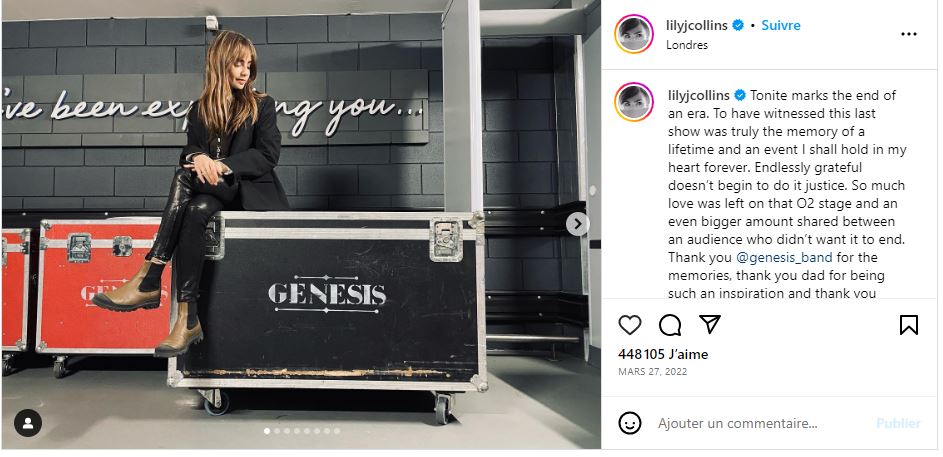Go to next photo with arrow
The image size is (943, 457).
(x=577, y=224)
